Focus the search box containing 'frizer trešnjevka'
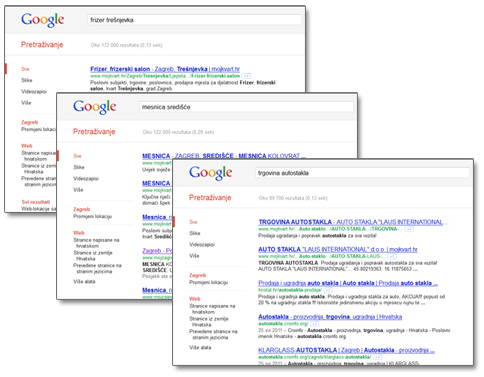This screenshot has height=377, width=484. [x=194, y=20]
